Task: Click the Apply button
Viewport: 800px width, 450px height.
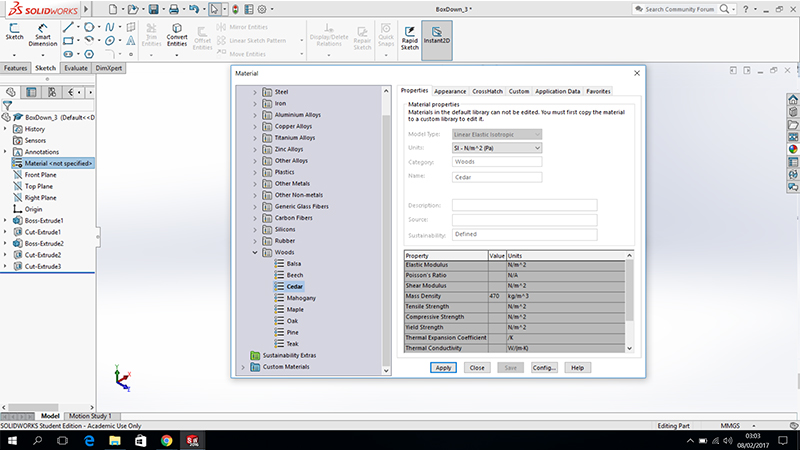Action: (x=443, y=368)
